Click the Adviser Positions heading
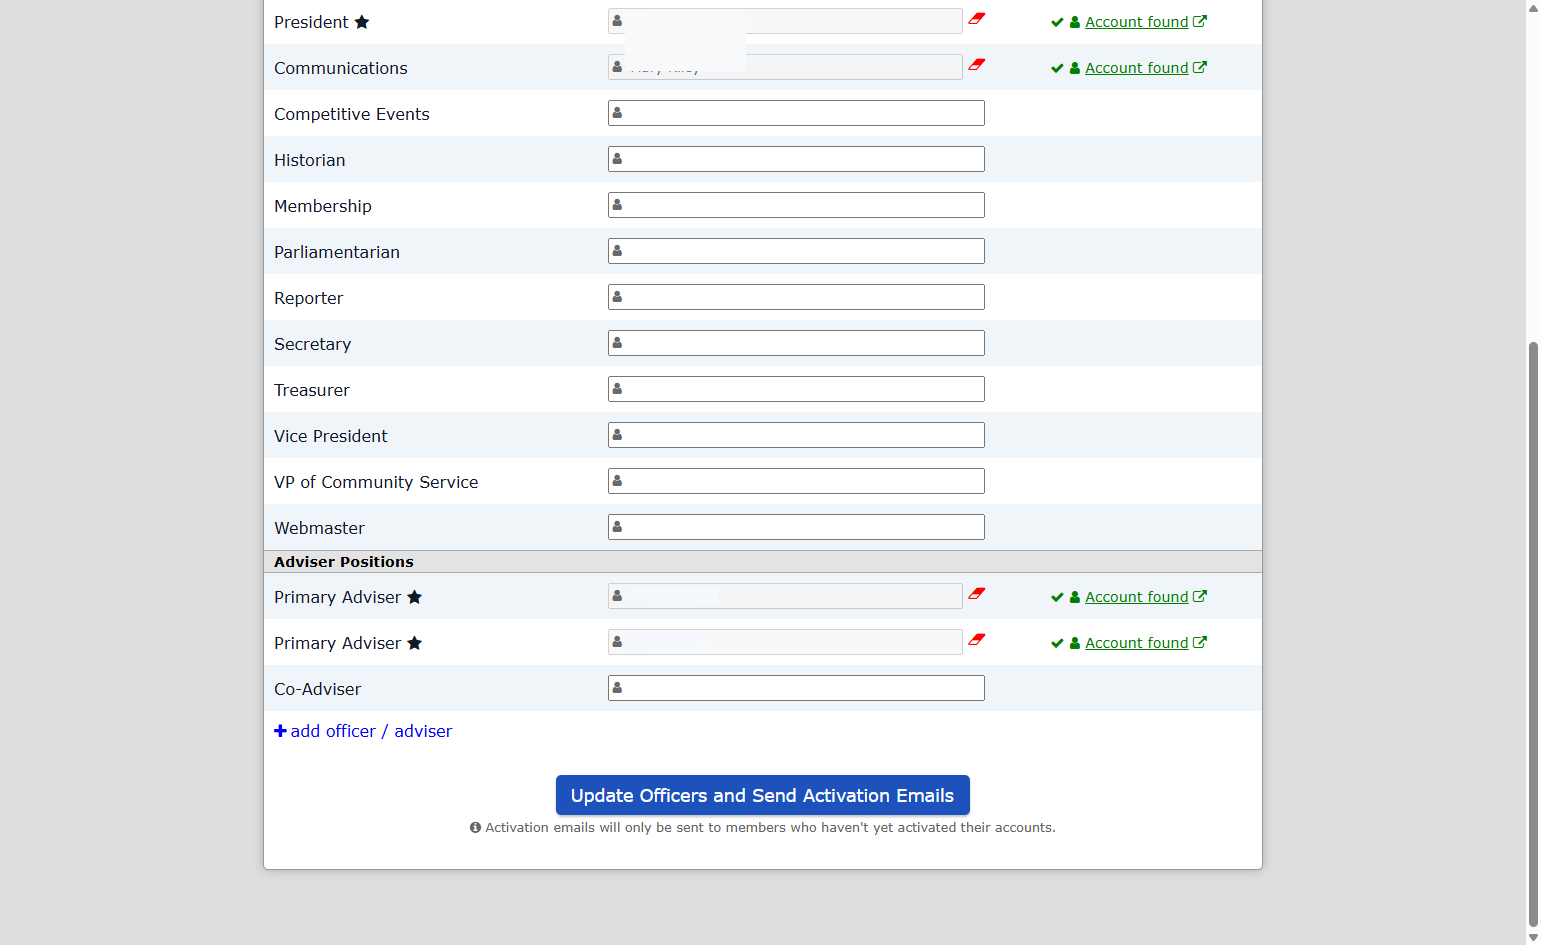The height and width of the screenshot is (945, 1541). [x=344, y=562]
